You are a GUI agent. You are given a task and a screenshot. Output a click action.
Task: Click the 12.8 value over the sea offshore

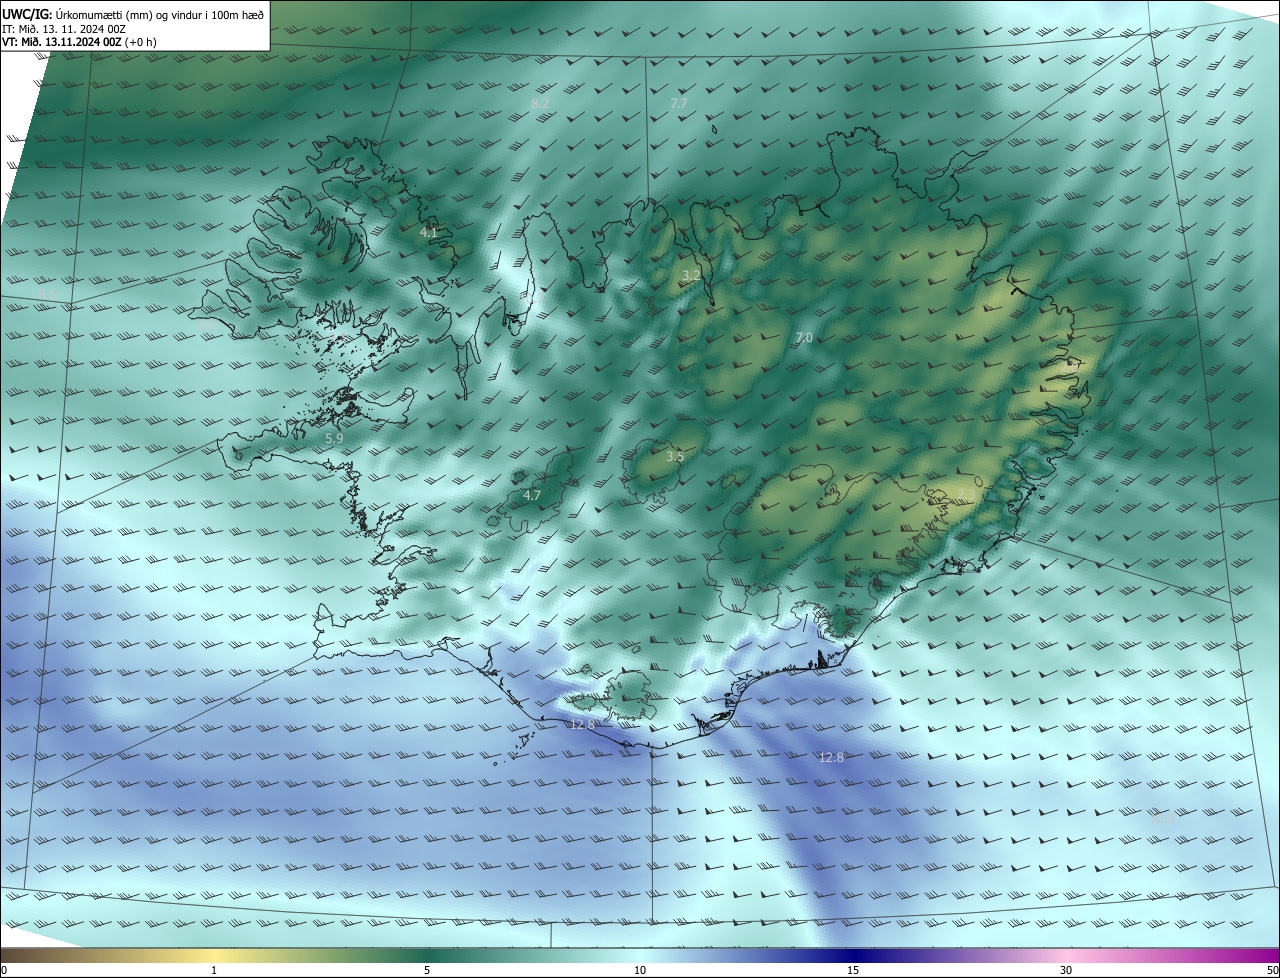(831, 757)
